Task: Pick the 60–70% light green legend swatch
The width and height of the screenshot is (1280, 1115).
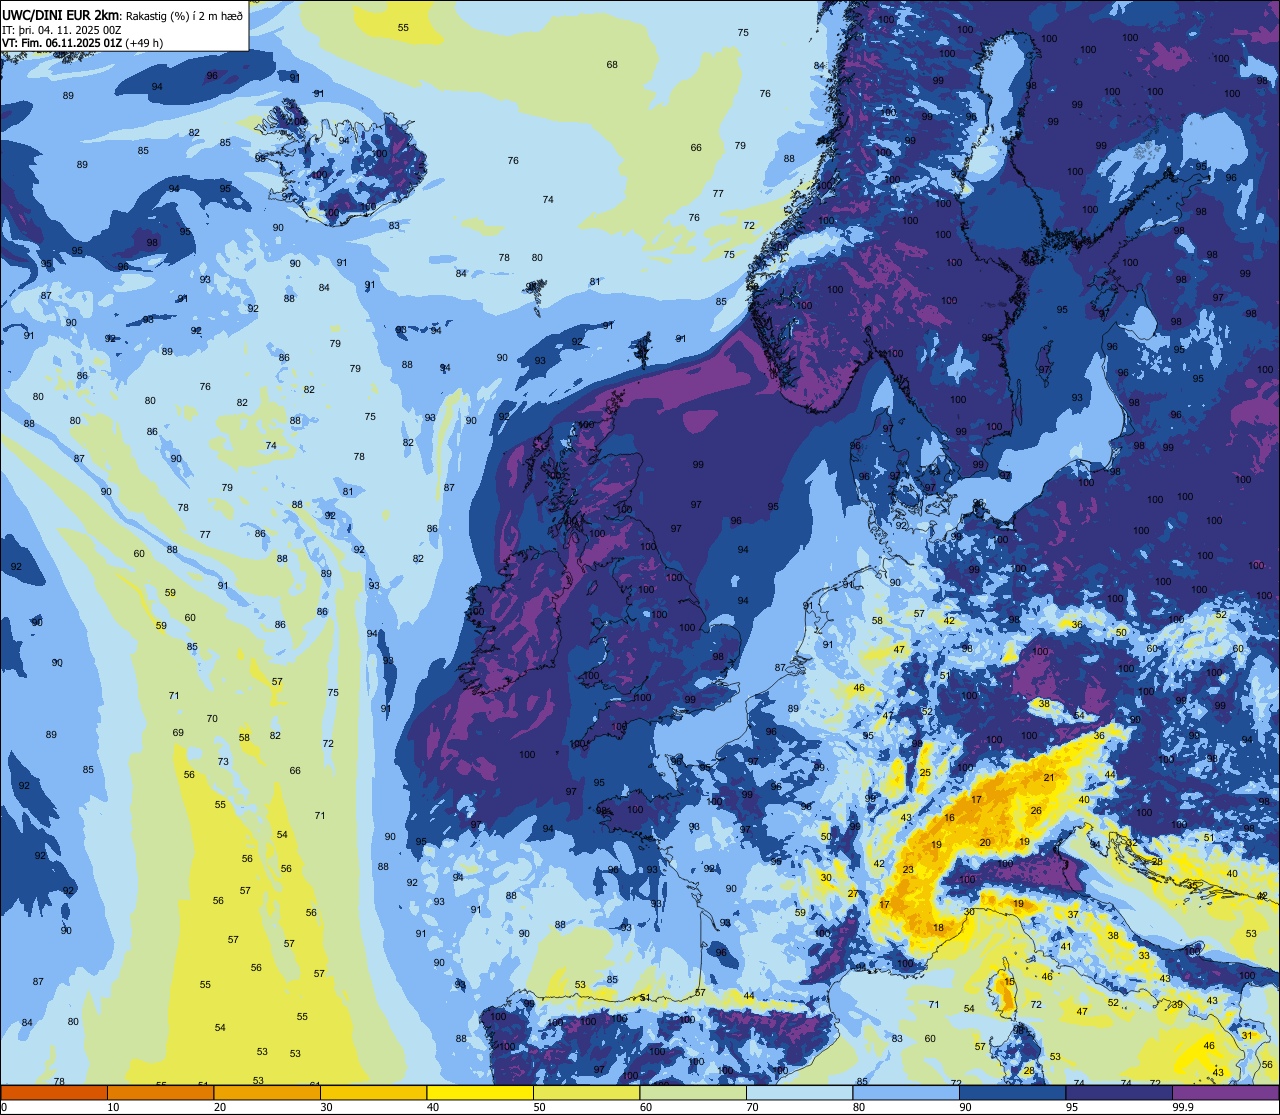Action: coord(693,1092)
